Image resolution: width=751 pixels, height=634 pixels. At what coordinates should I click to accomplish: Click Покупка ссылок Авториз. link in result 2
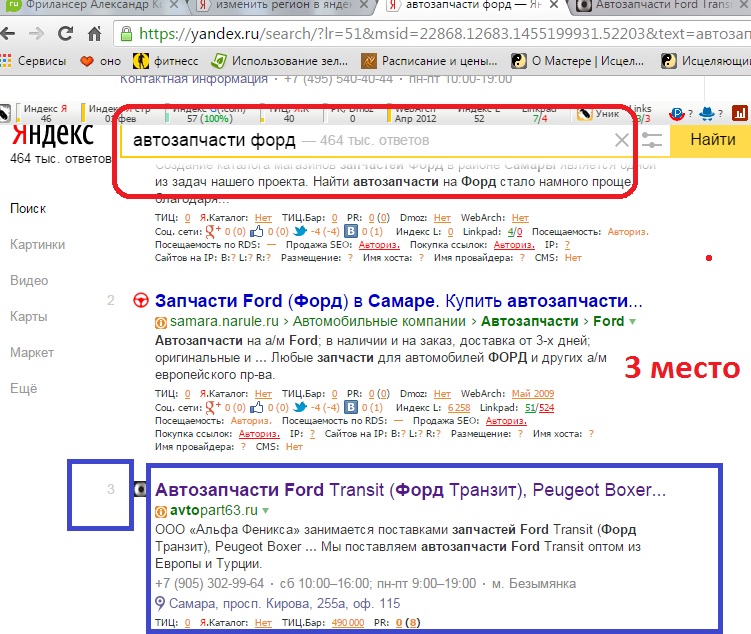pyautogui.click(x=259, y=434)
